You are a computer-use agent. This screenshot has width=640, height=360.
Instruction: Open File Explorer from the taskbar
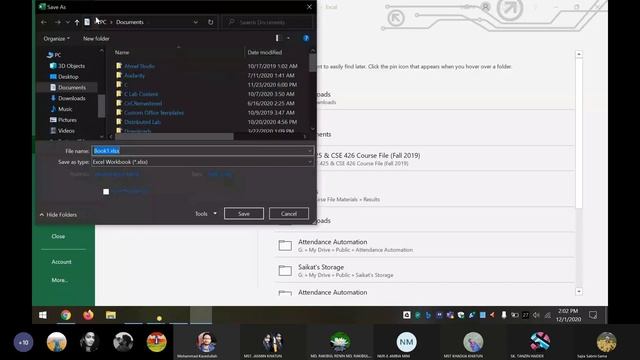(x=111, y=315)
